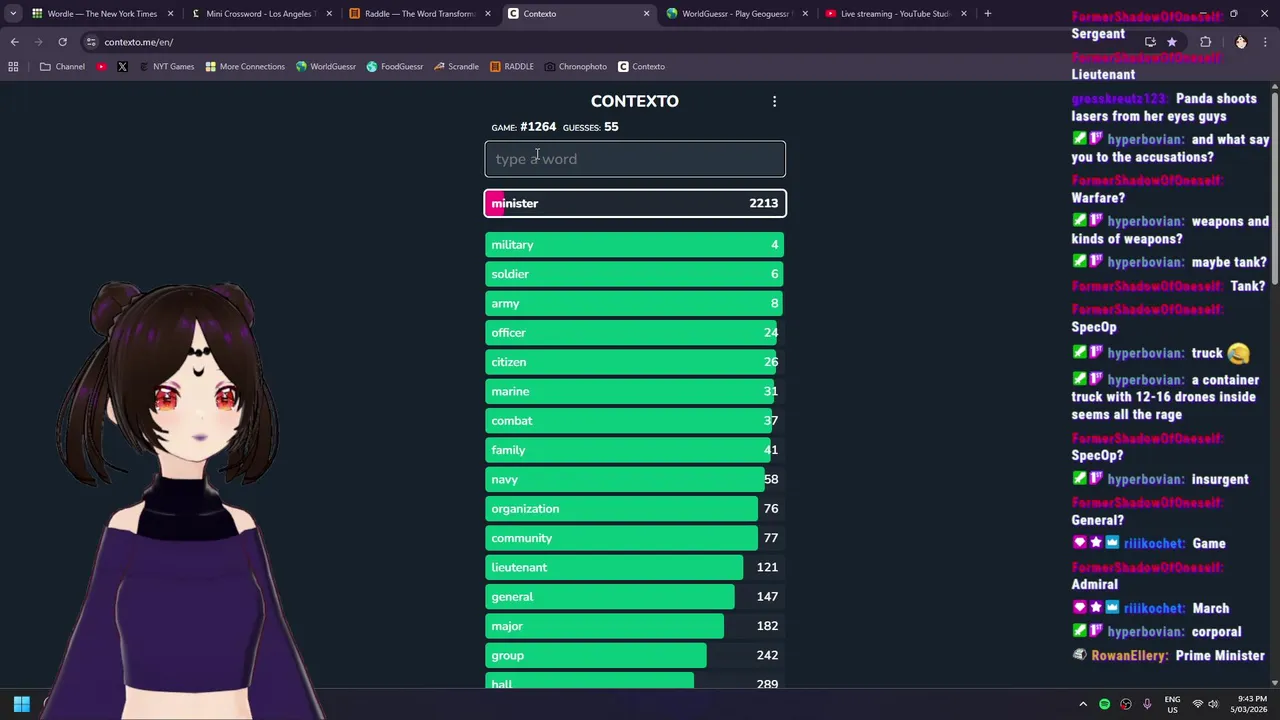The height and width of the screenshot is (720, 1280).
Task: Click the 'citizen' guess row
Action: (635, 362)
